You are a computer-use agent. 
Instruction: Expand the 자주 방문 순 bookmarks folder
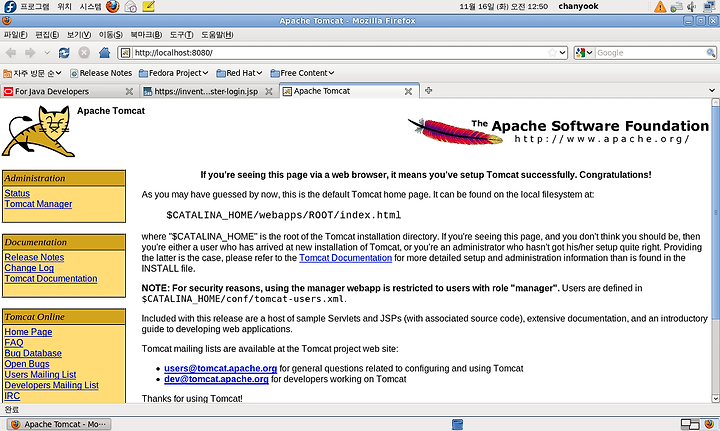tap(32, 73)
